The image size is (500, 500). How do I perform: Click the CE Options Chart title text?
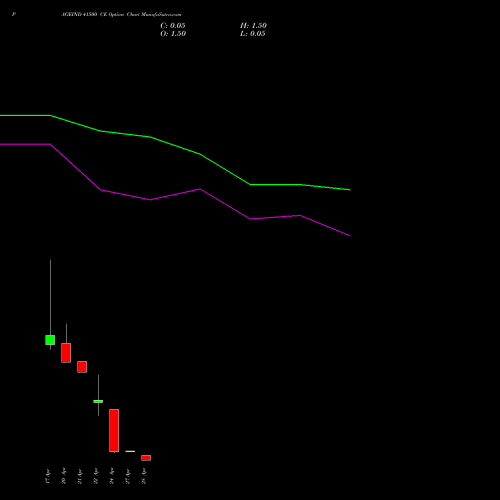pyautogui.click(x=121, y=15)
